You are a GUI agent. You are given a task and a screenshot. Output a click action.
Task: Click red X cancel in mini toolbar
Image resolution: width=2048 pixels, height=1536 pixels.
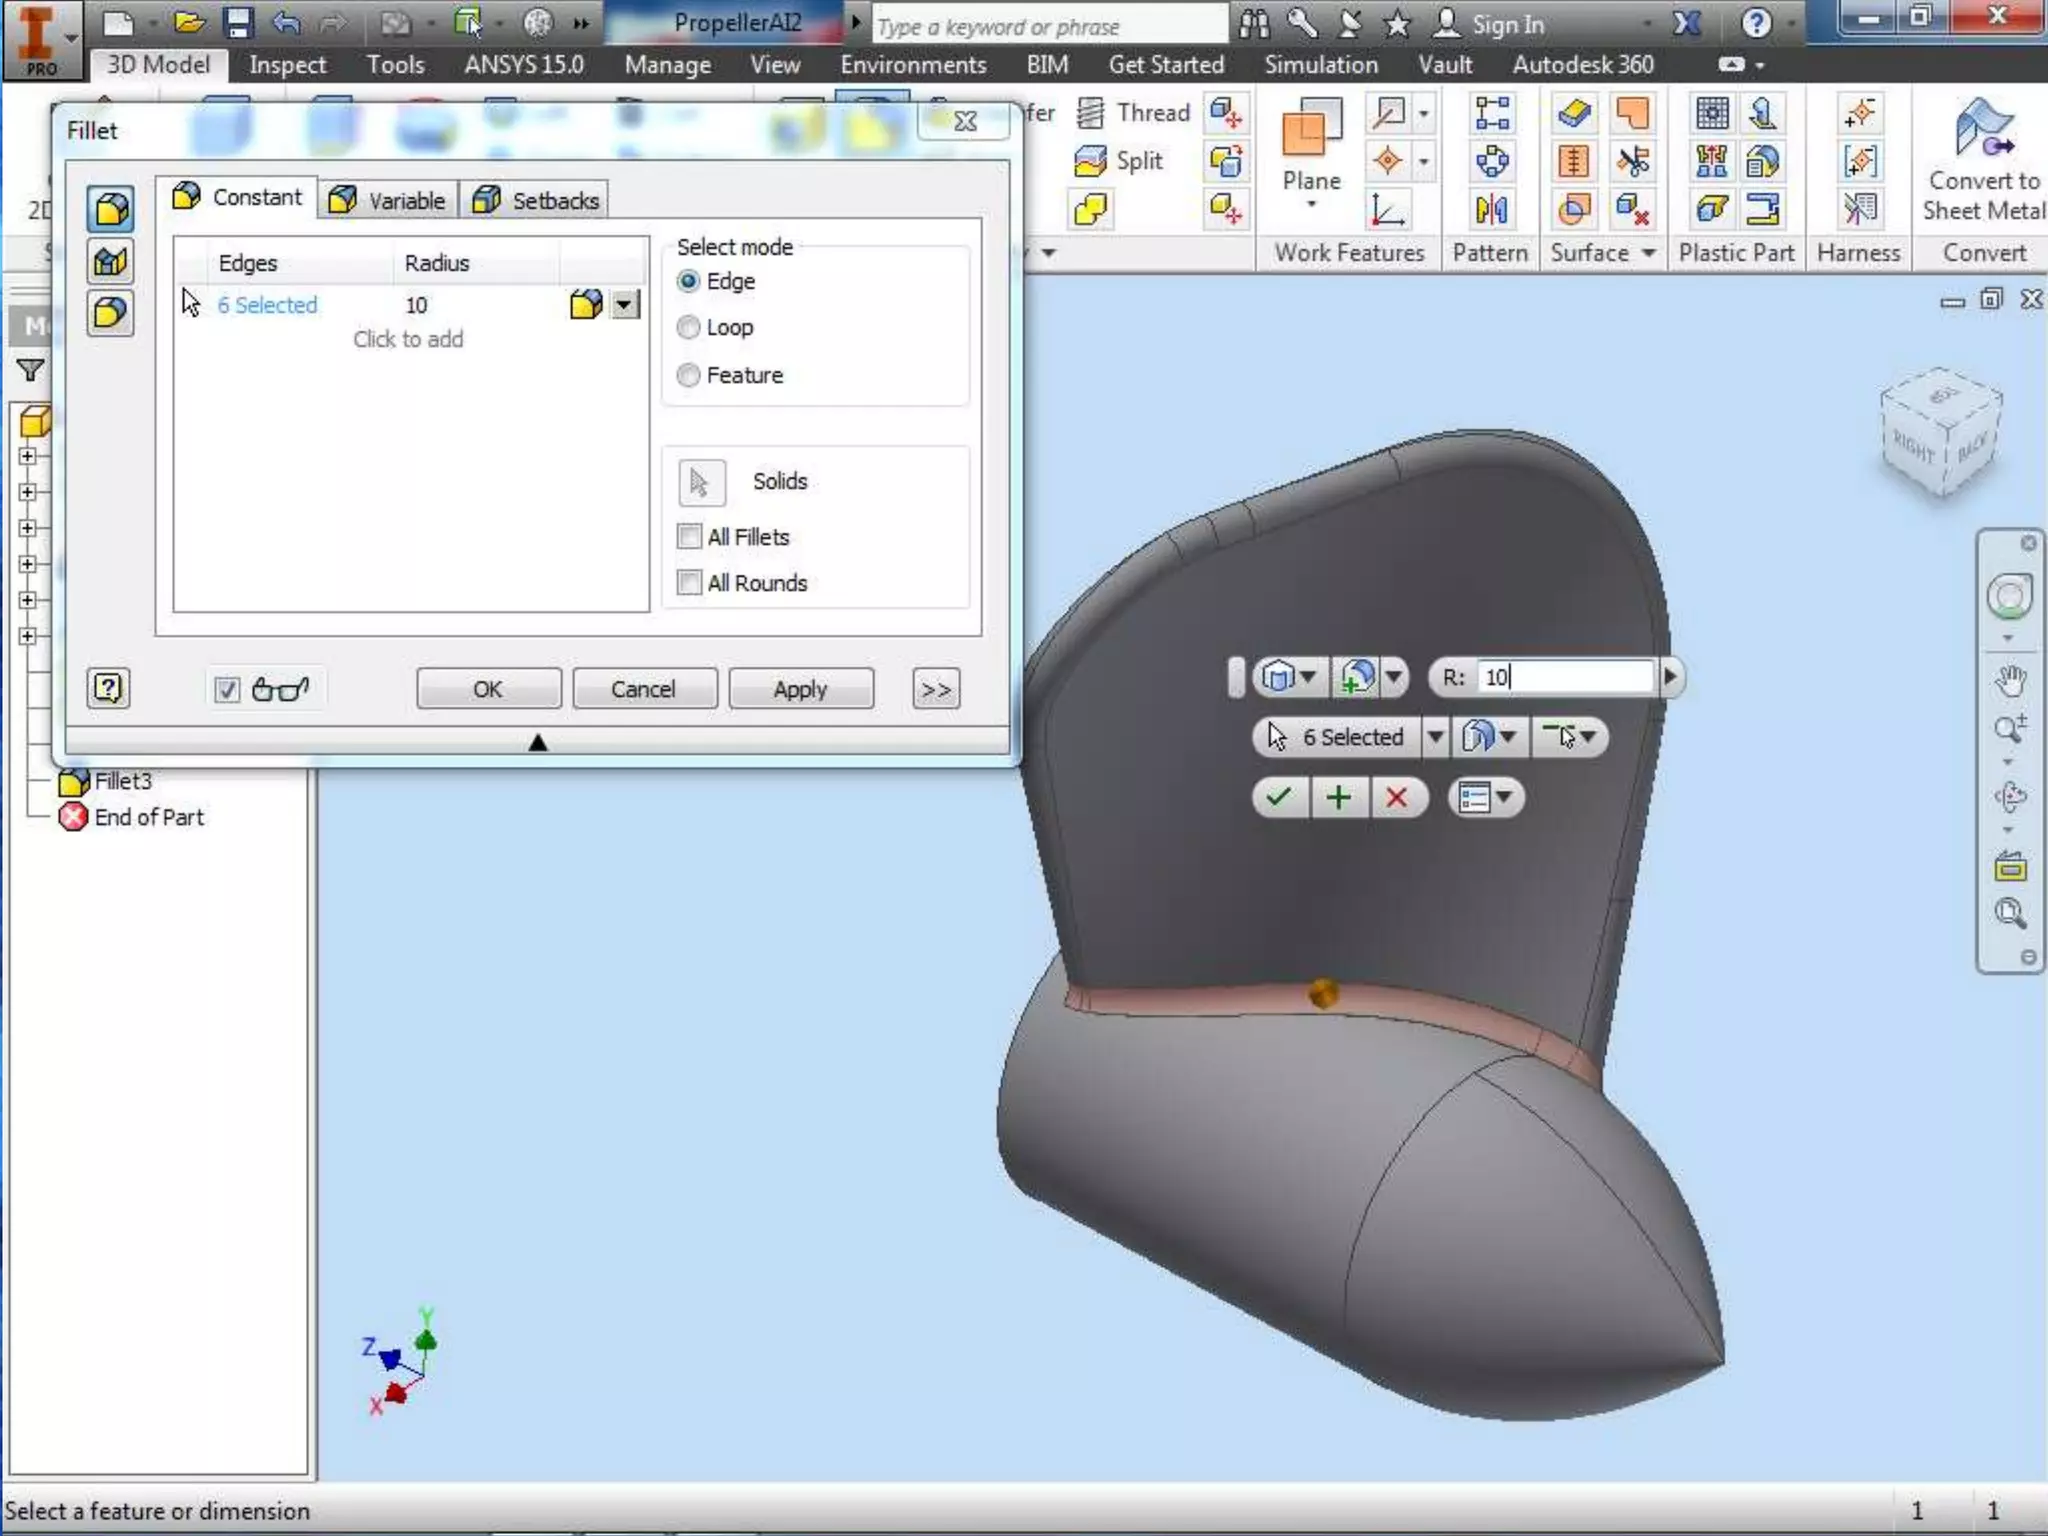pyautogui.click(x=1396, y=797)
